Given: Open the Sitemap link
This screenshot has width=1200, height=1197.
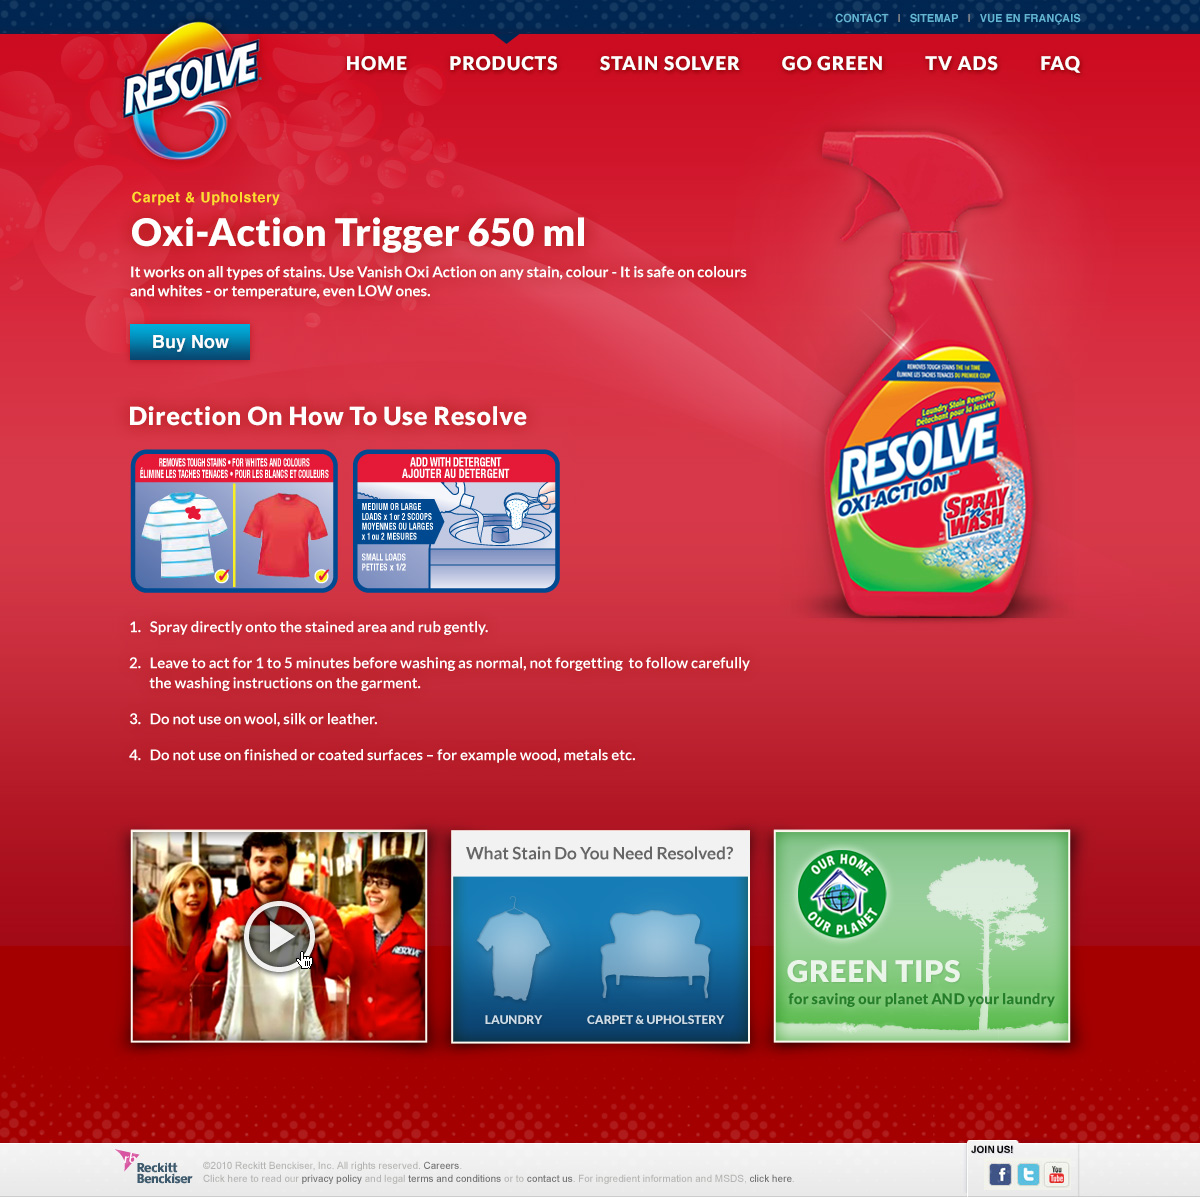Looking at the screenshot, I should pyautogui.click(x=934, y=18).
